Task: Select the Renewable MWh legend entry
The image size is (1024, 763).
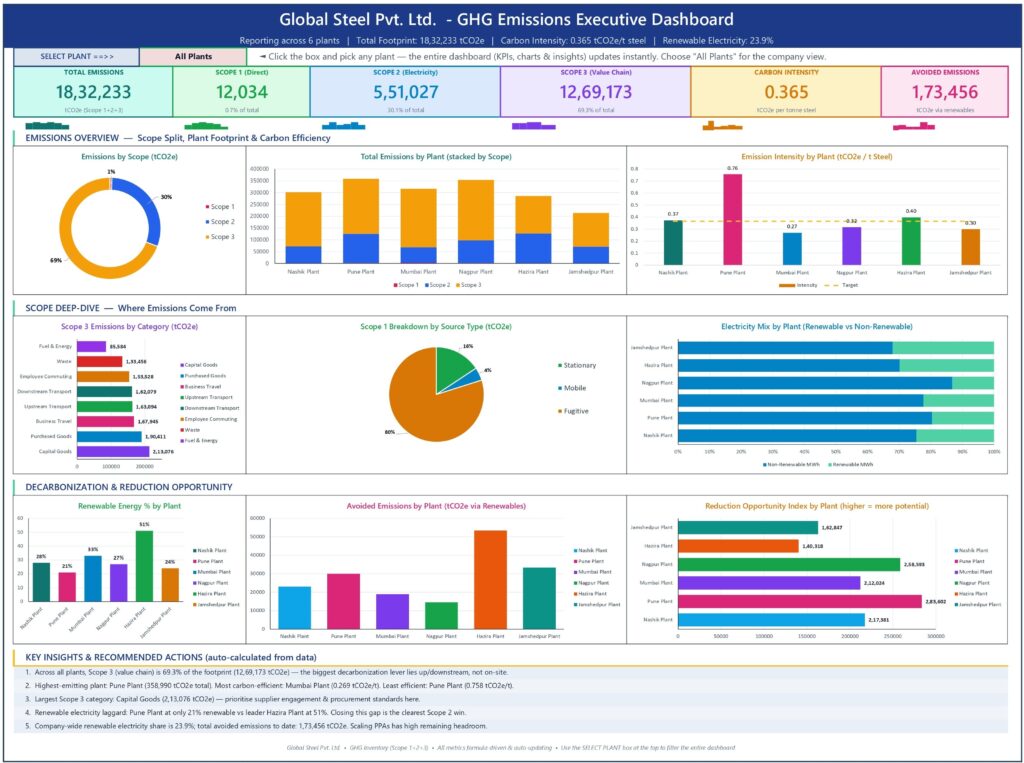Action: pos(850,464)
